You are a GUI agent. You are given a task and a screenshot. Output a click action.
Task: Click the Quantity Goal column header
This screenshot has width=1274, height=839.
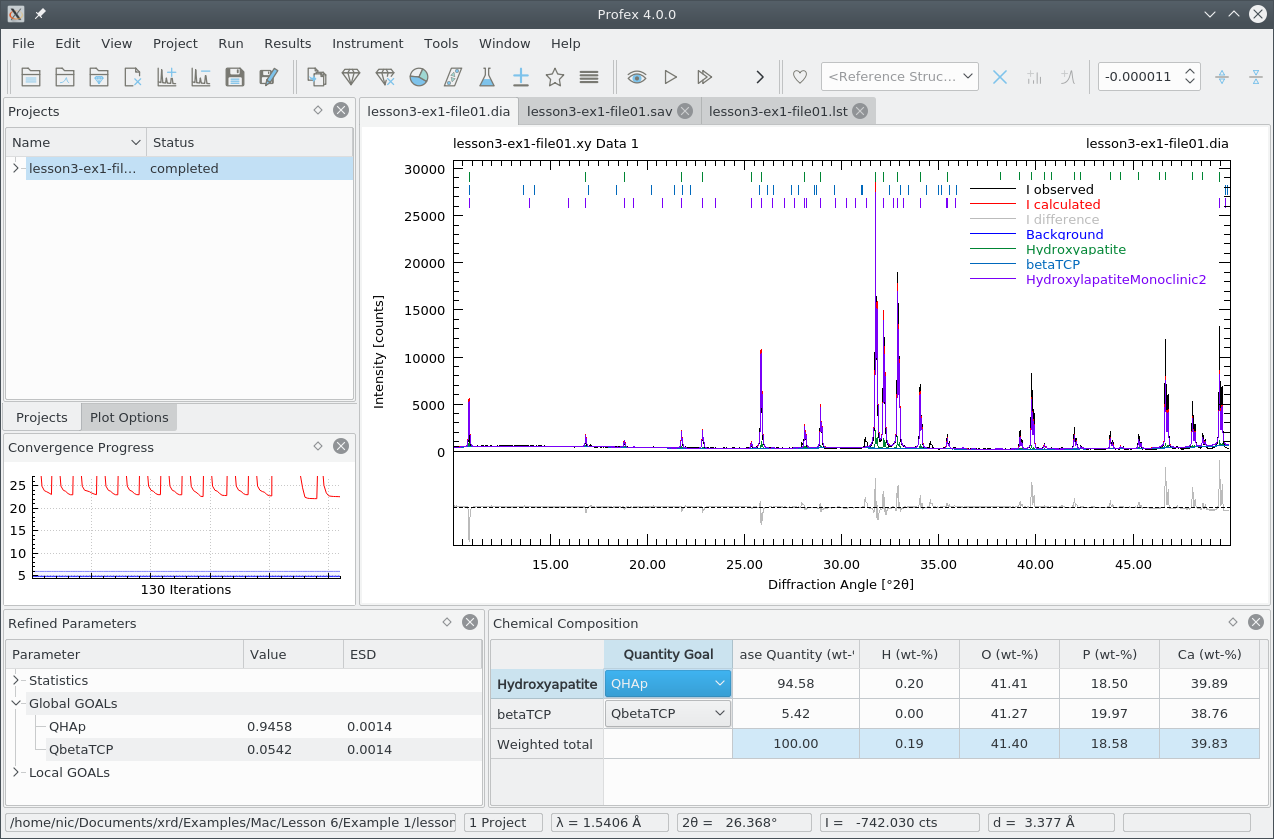pyautogui.click(x=668, y=654)
